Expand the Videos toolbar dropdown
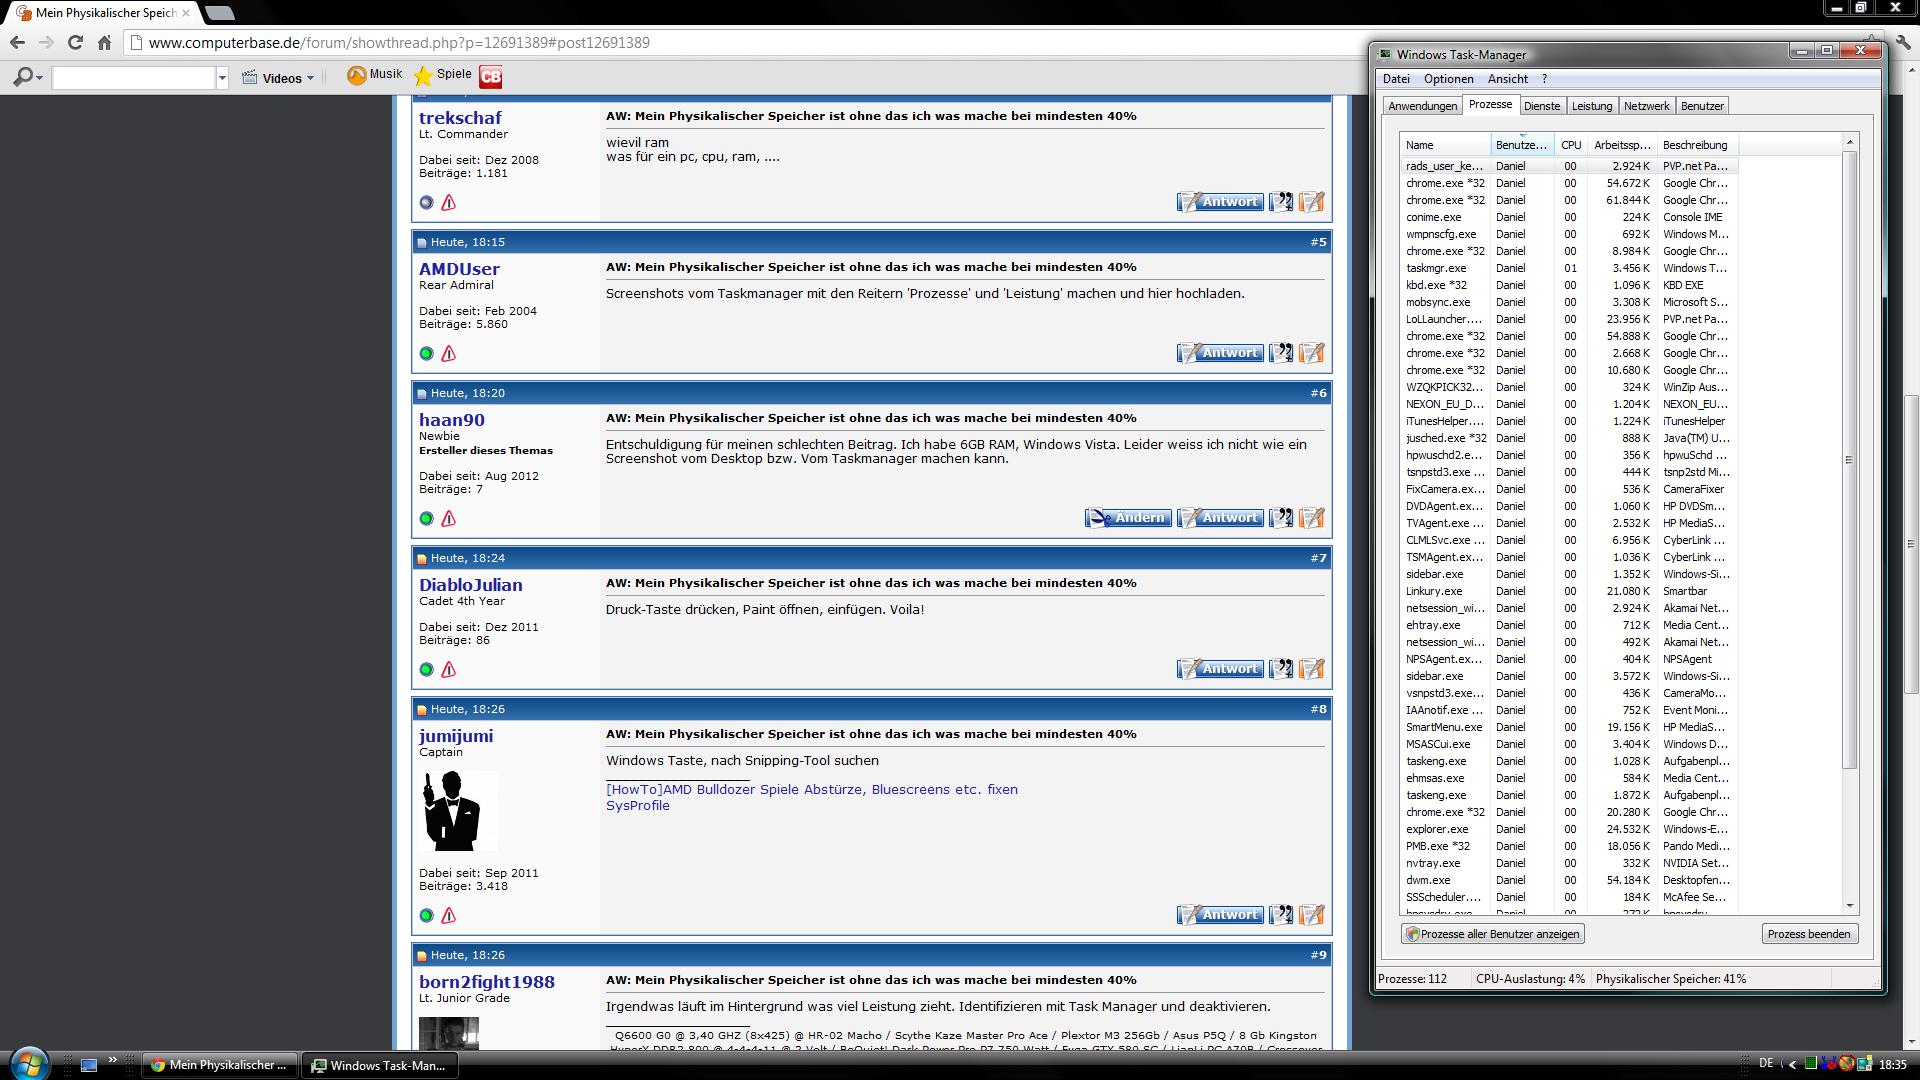 pyautogui.click(x=310, y=78)
